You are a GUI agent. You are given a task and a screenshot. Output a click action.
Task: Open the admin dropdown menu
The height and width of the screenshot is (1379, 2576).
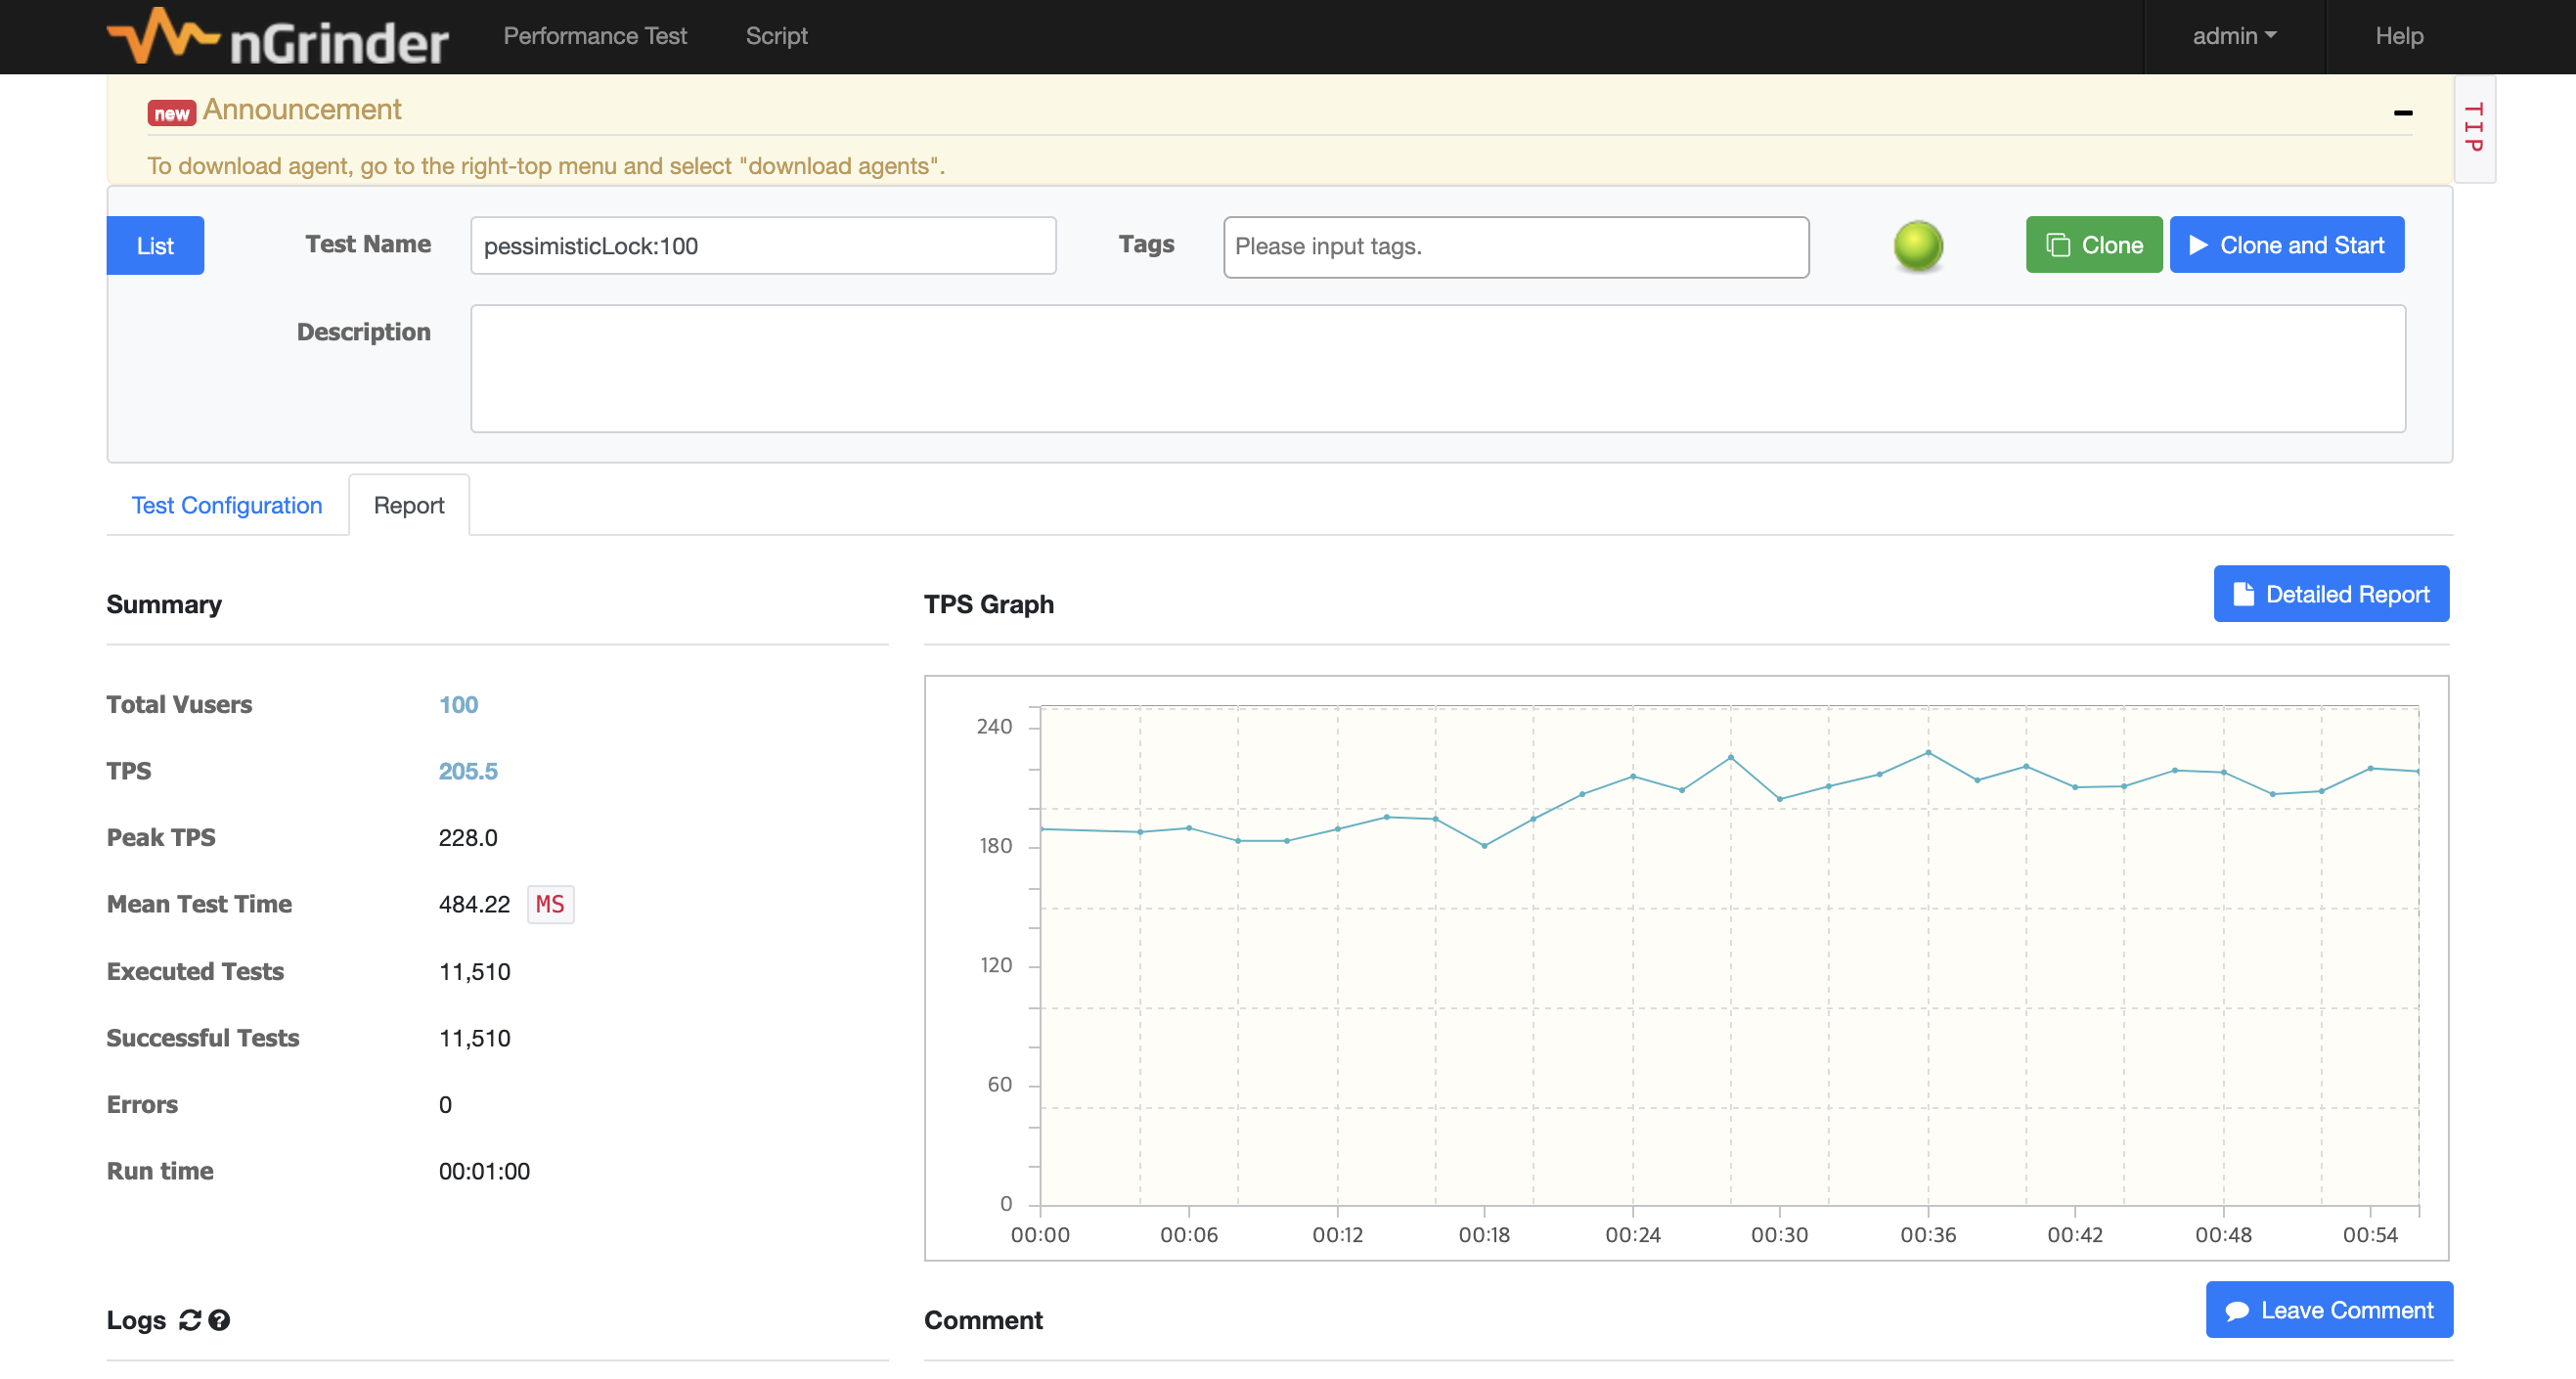2233,36
